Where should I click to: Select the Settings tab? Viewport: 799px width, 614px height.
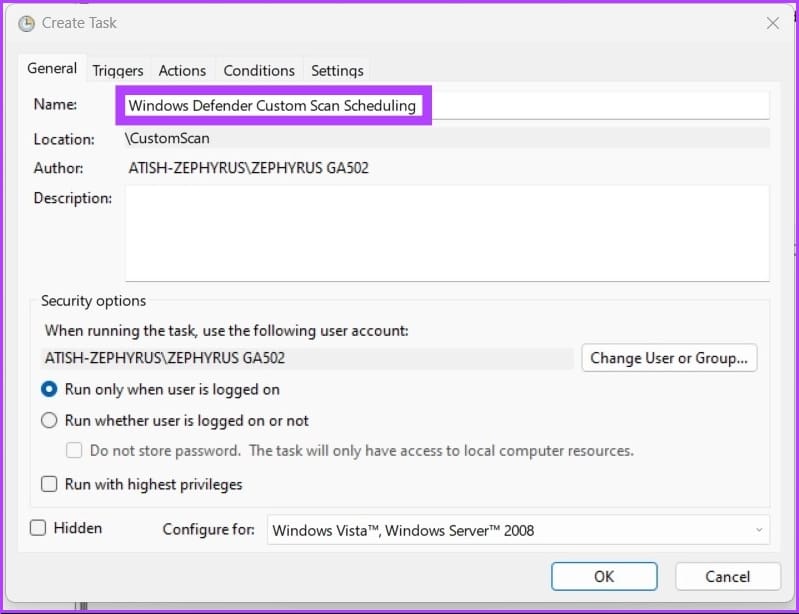337,70
